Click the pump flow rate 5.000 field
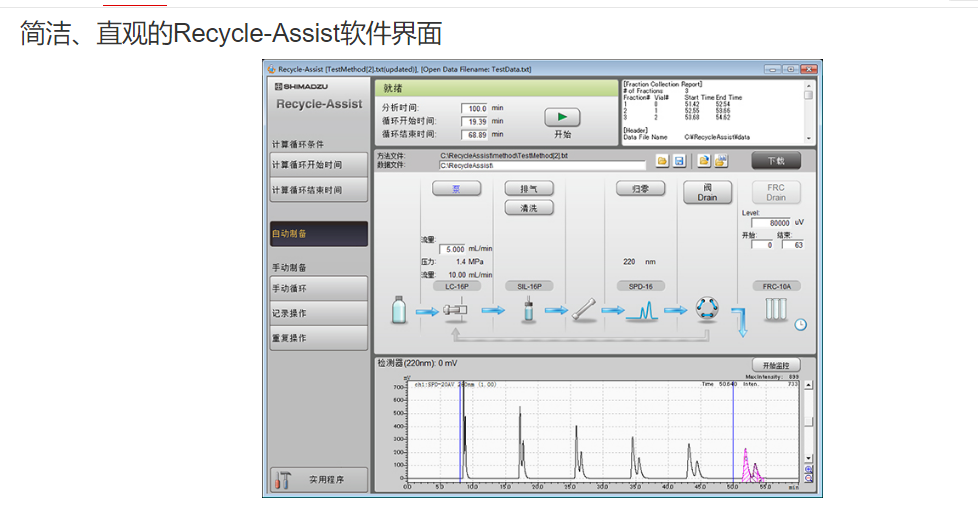Viewport: 978px width, 513px height. click(x=453, y=249)
